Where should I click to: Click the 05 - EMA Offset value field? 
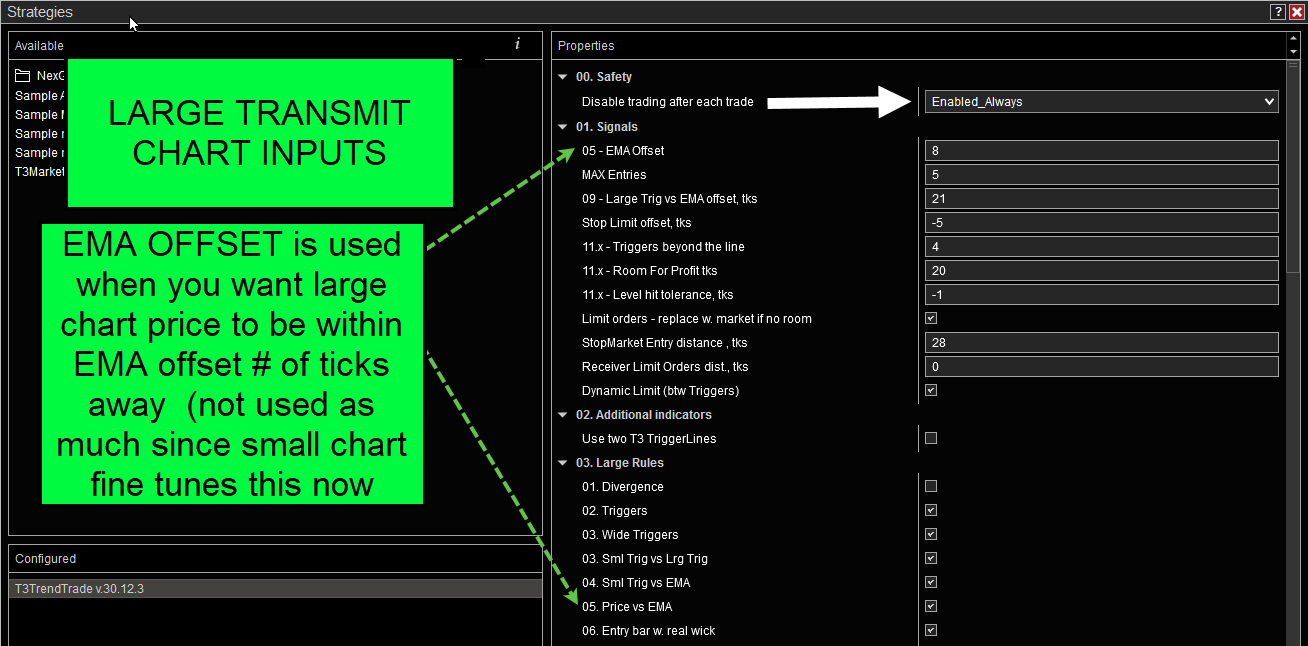coord(1101,151)
